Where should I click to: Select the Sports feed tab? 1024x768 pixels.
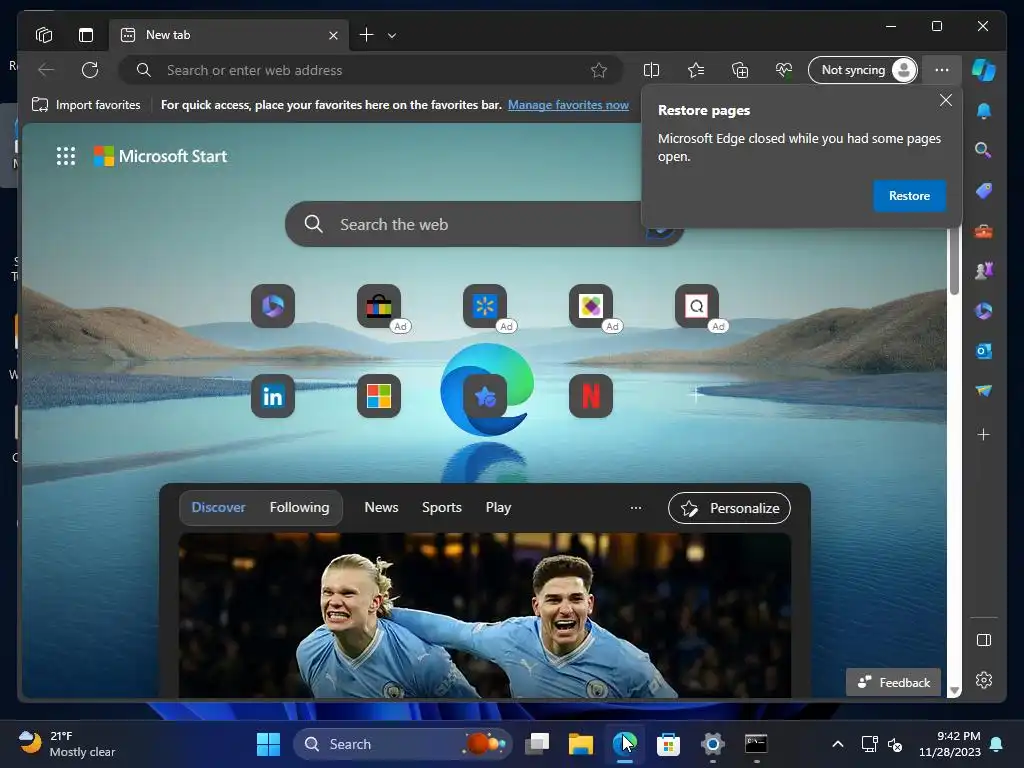[x=441, y=507]
